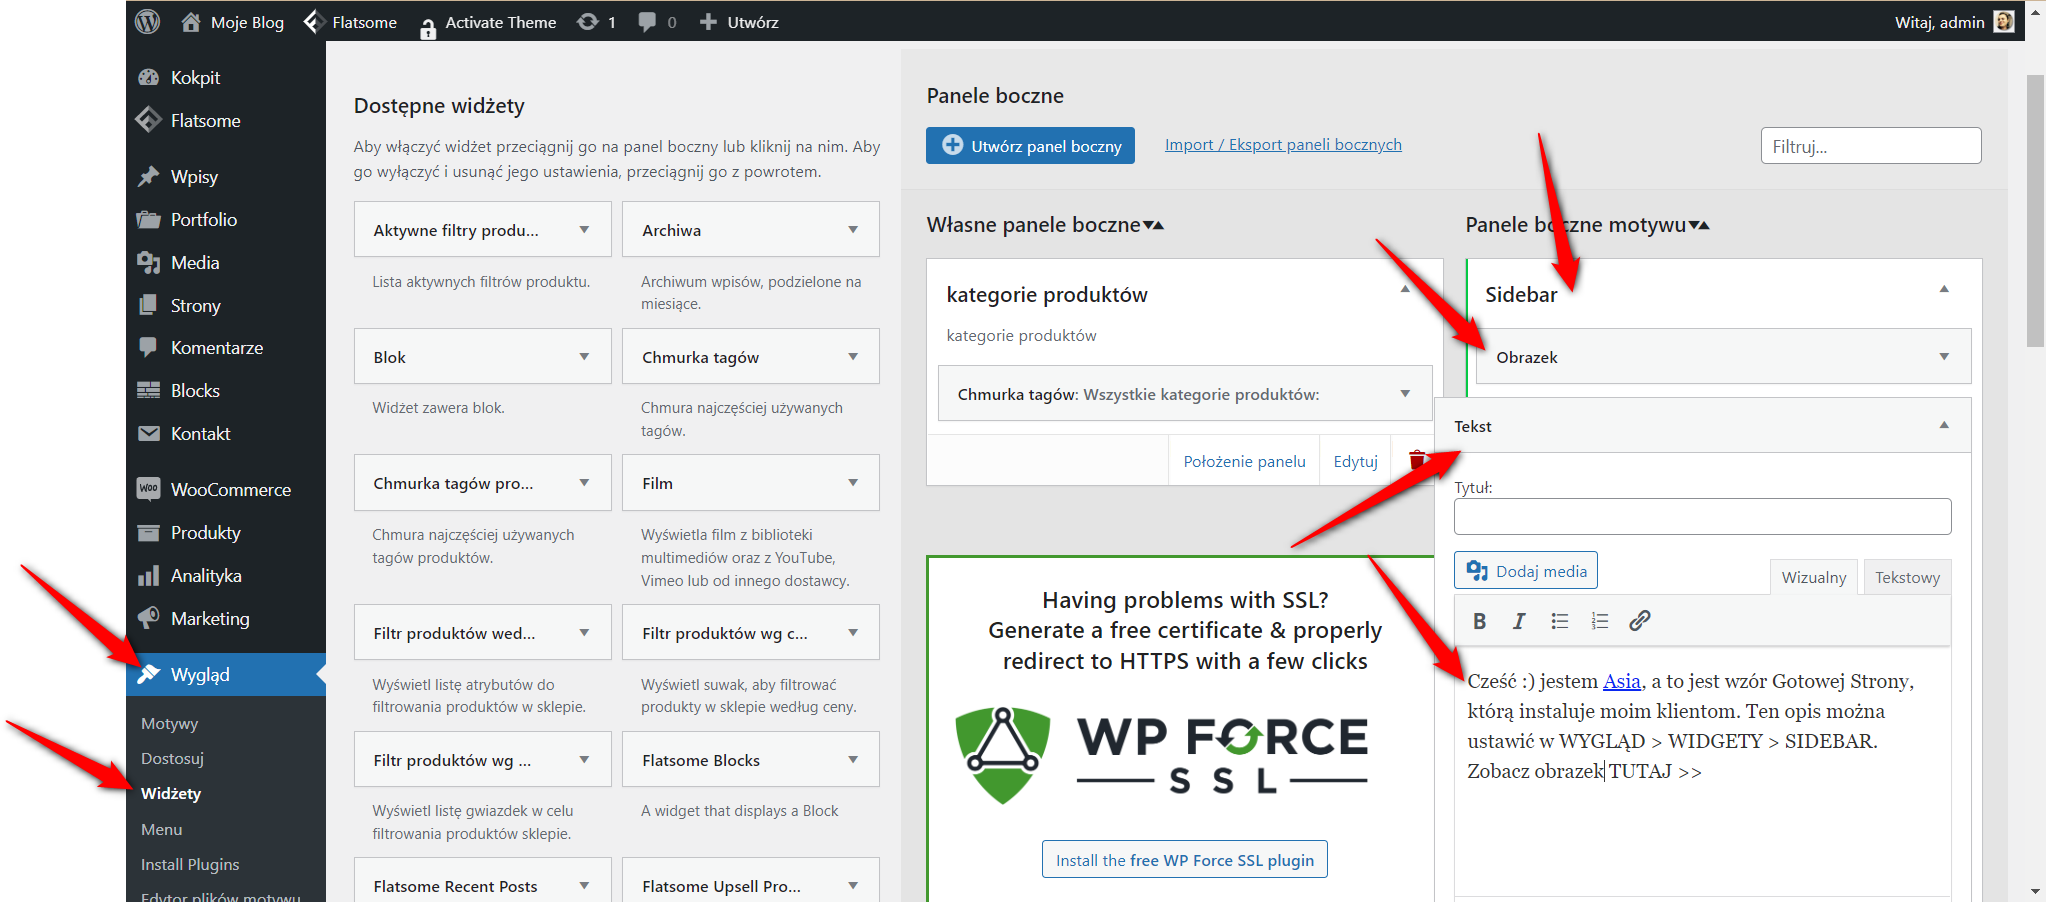Viewport: 2046px width, 902px height.
Task: Insert a bulleted list in editor
Action: 1559,621
